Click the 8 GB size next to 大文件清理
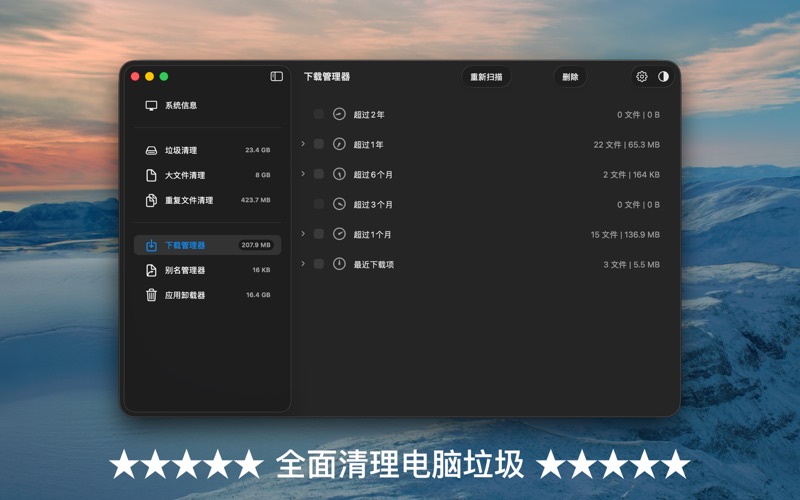 [263, 175]
